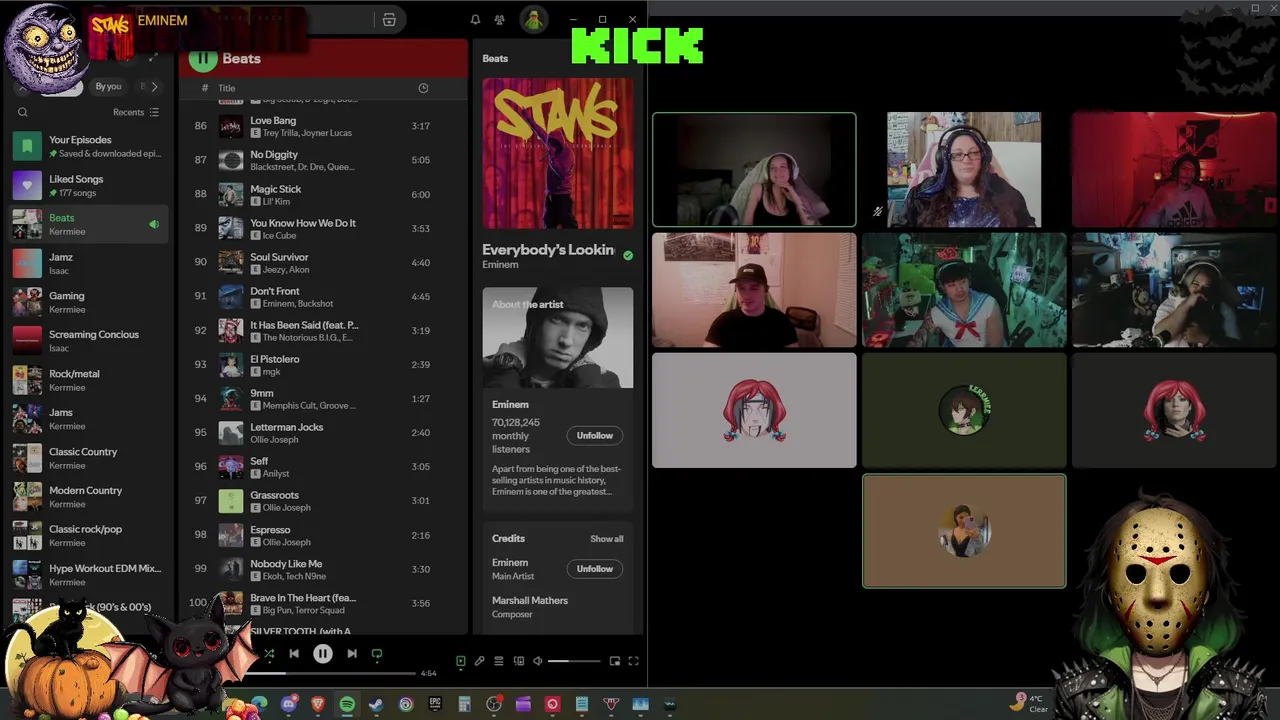Play the track Love Bang
Viewport: 1280px width, 720px height.
[x=323, y=126]
